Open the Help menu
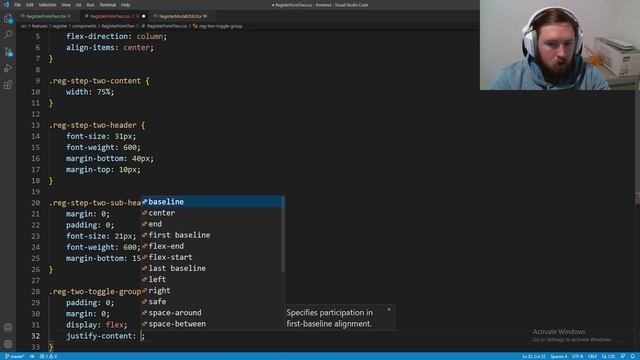The width and height of the screenshot is (640, 360). 125,5
